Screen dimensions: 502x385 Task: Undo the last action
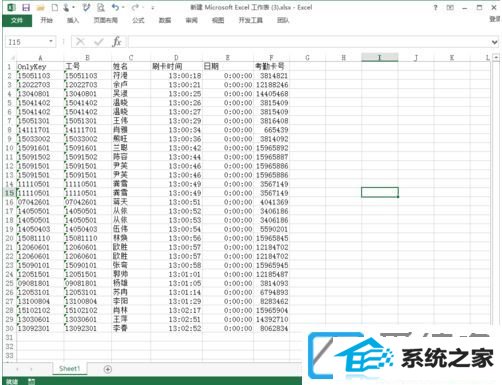(115, 7)
